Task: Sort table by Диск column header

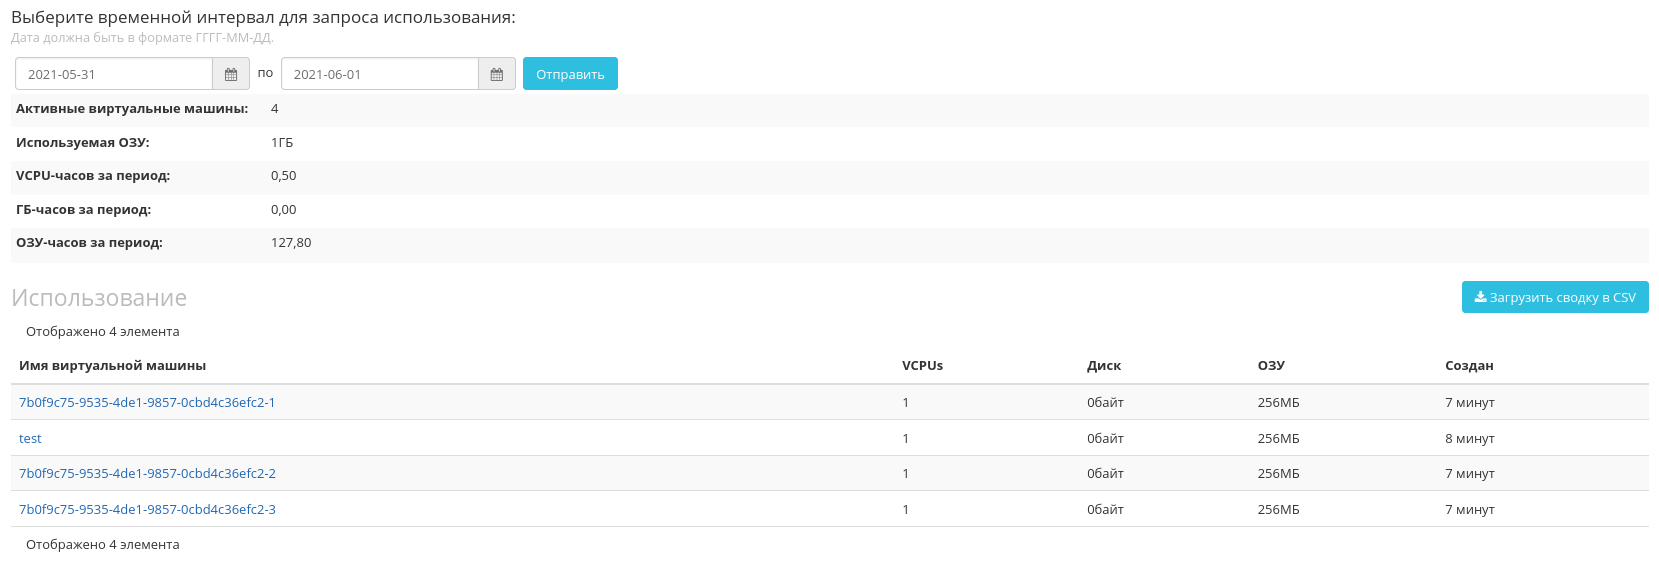Action: click(x=1103, y=366)
